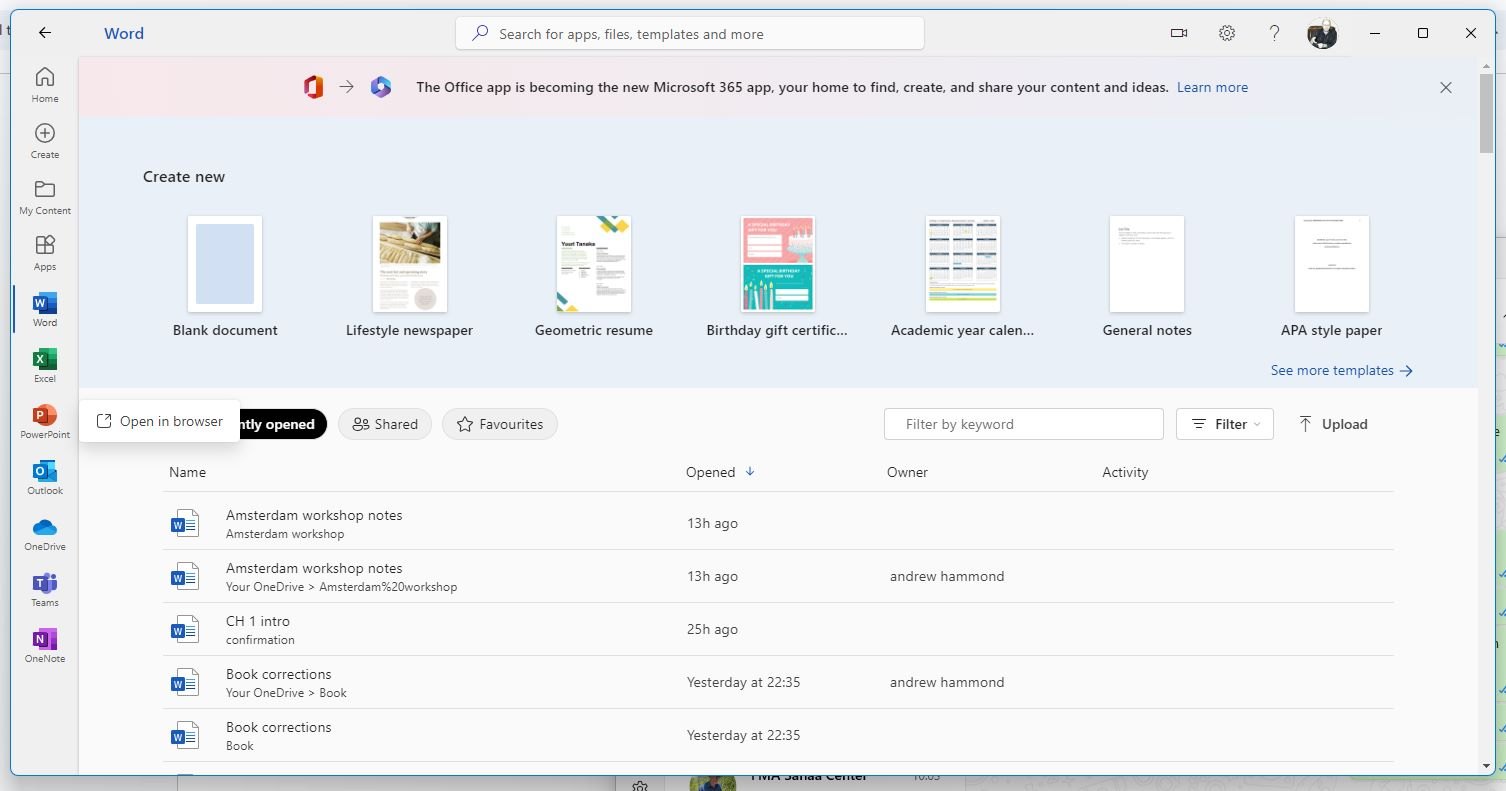Screen dimensions: 1506x791
Task: Choose the Academic year calendar template
Action: (962, 276)
